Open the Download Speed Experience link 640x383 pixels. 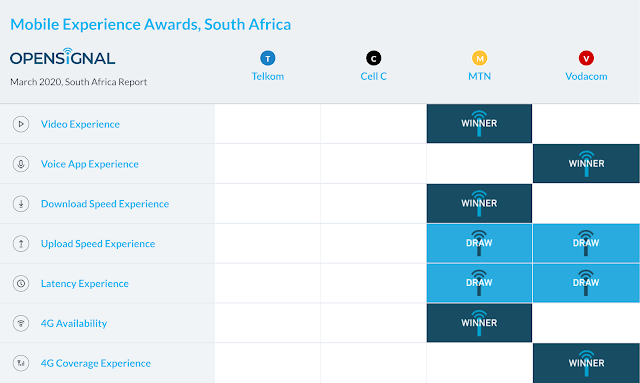tap(105, 204)
